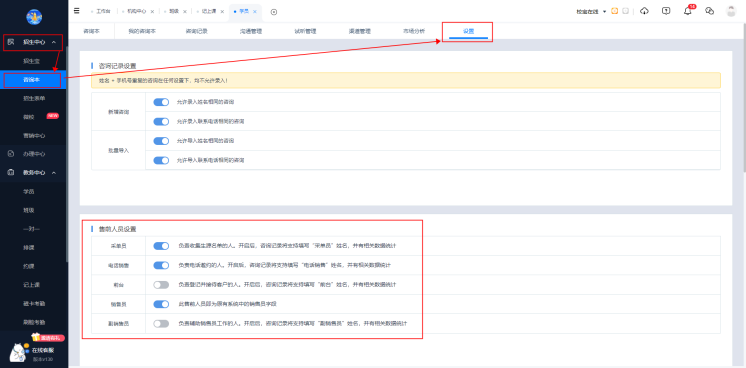Open the WeChat chat bubbles icon
The image size is (746, 368).
point(710,11)
